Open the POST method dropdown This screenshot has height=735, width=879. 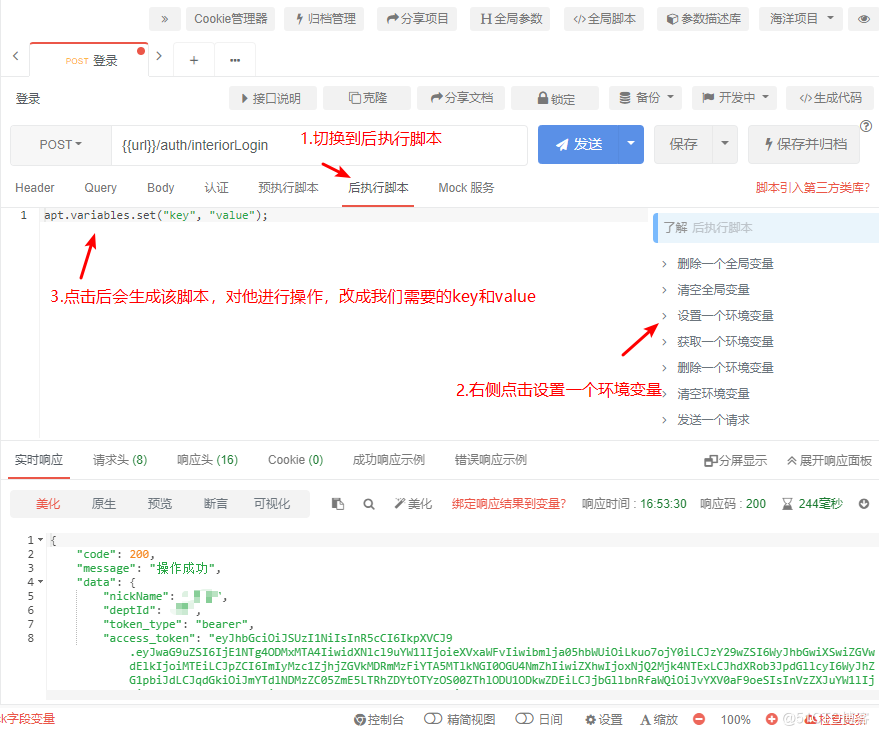[x=61, y=145]
